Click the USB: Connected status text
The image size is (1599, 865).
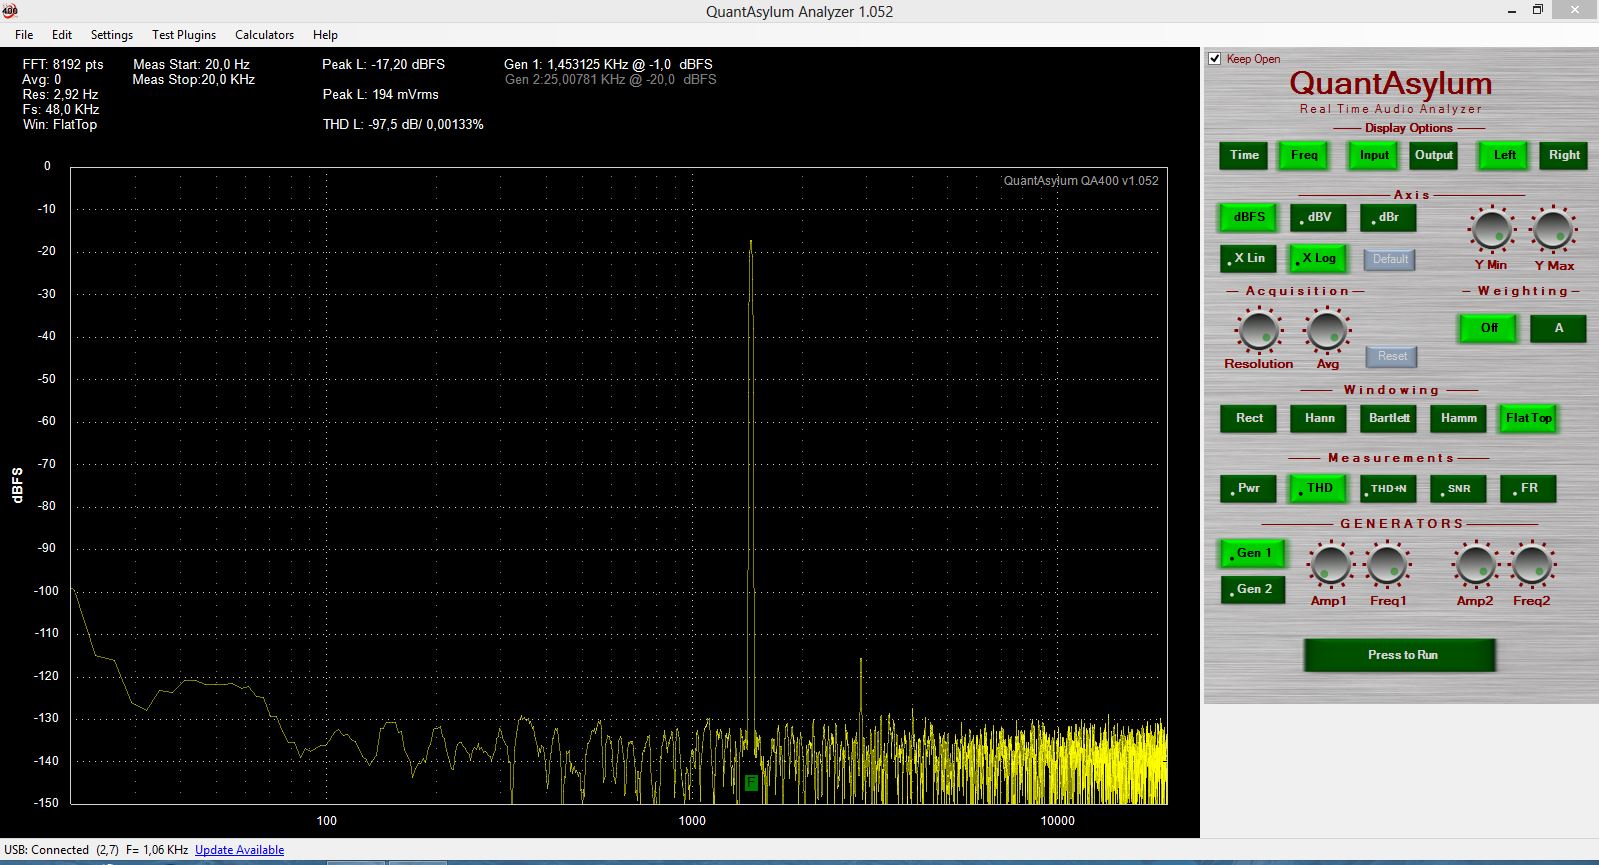click(47, 850)
